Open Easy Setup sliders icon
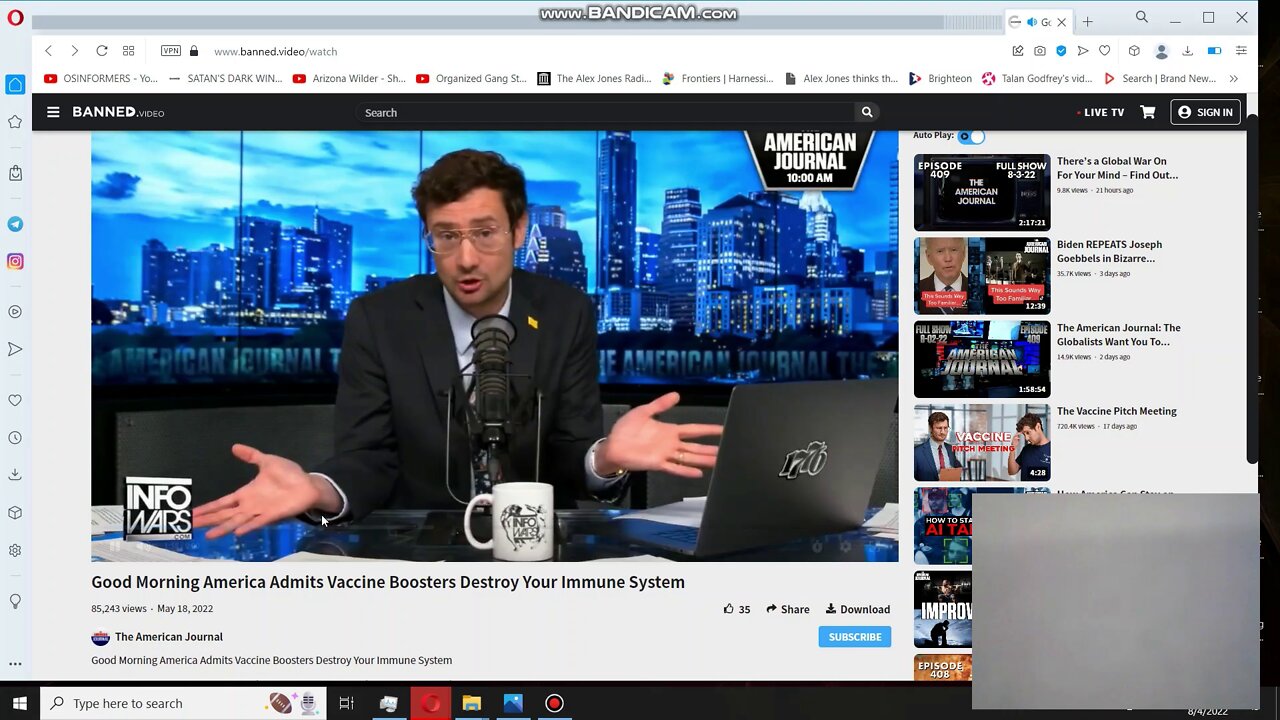 tap(1241, 51)
